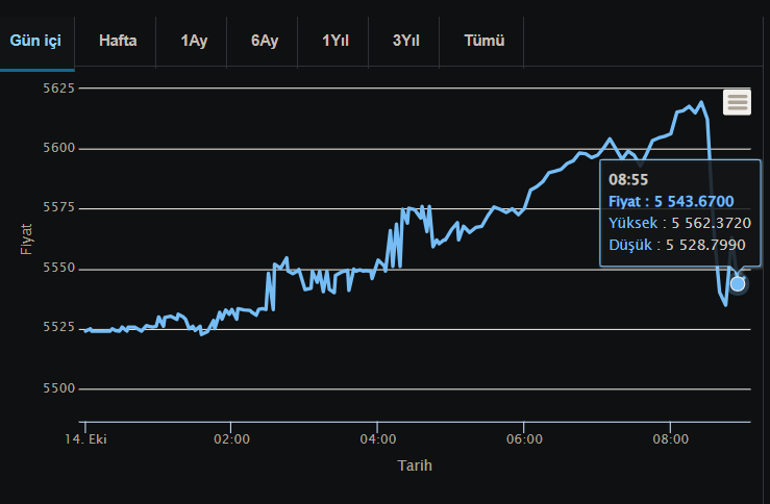The image size is (770, 504).
Task: Click the 06:00 x-axis label
Action: click(524, 439)
